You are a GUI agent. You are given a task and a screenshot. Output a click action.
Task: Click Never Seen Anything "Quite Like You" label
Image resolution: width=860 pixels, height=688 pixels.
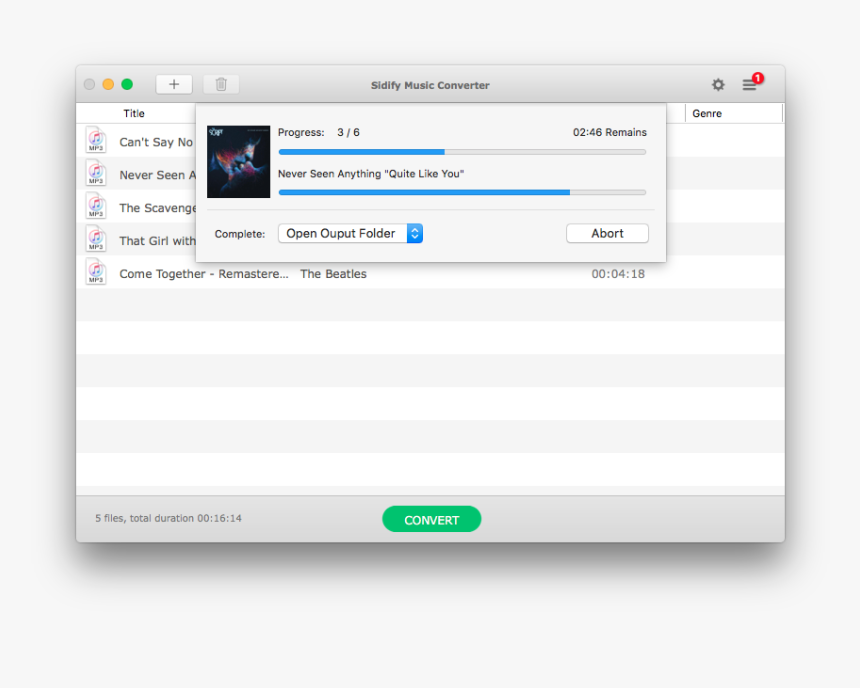(x=371, y=174)
